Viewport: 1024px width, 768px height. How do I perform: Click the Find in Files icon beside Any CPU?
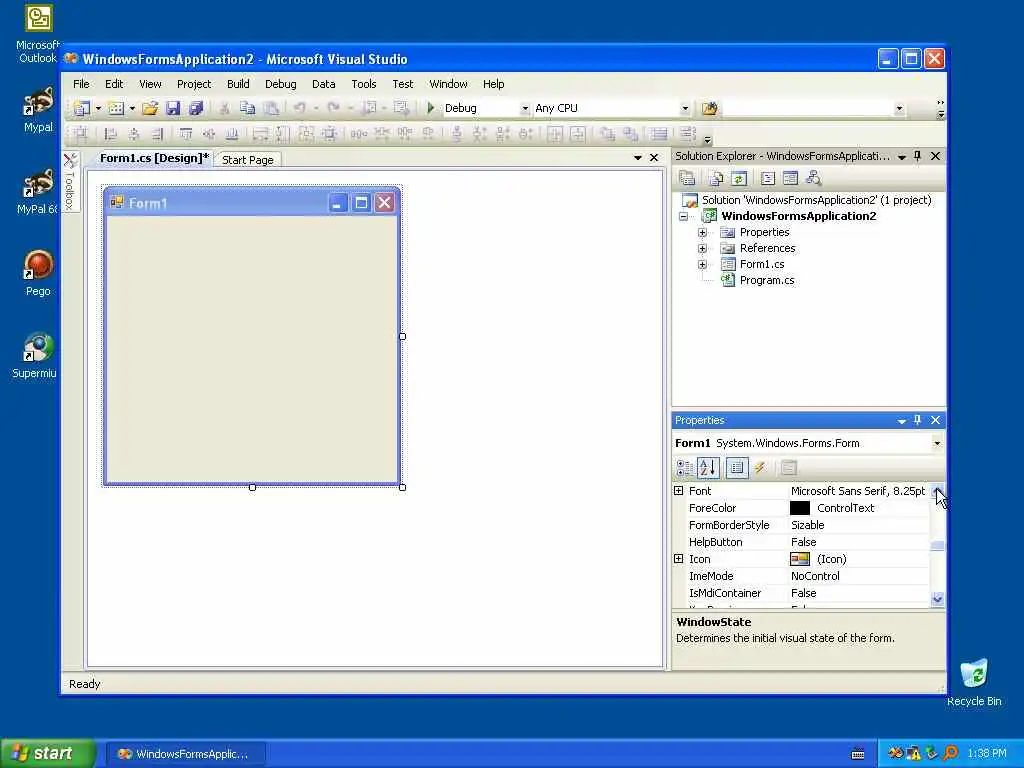pos(709,108)
